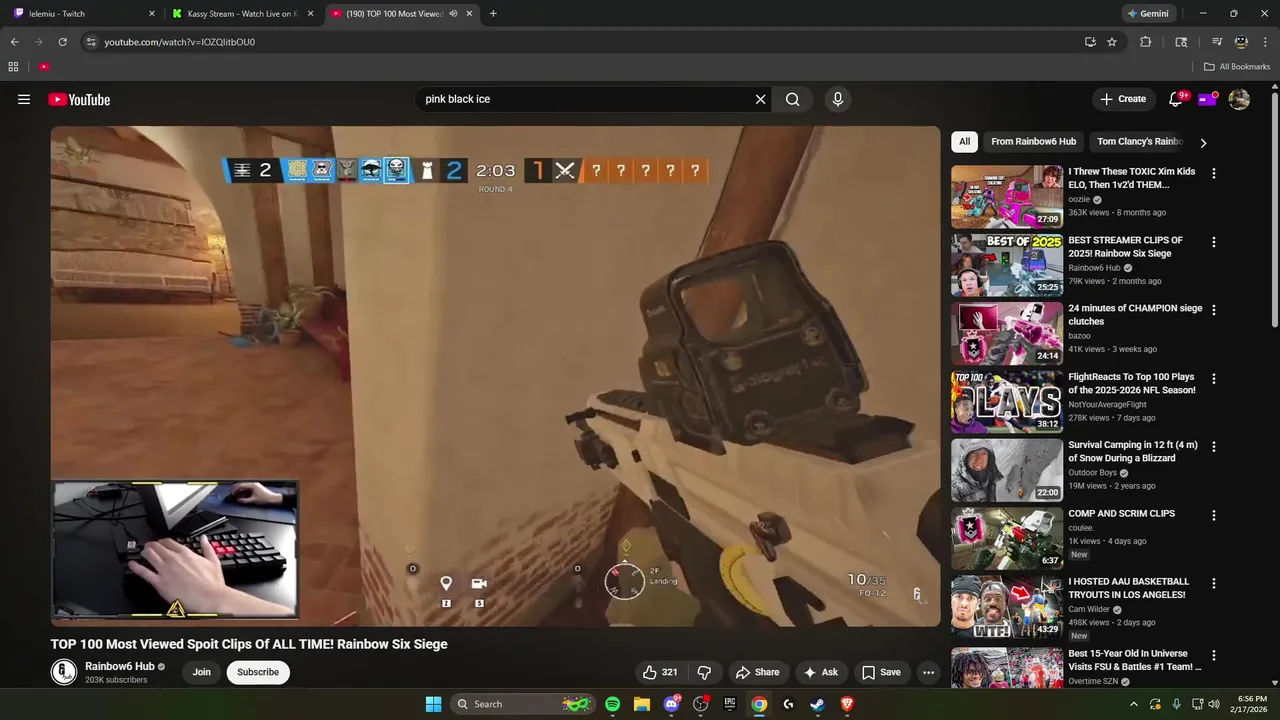The height and width of the screenshot is (720, 1280).
Task: Save the video to a playlist
Action: pyautogui.click(x=881, y=672)
